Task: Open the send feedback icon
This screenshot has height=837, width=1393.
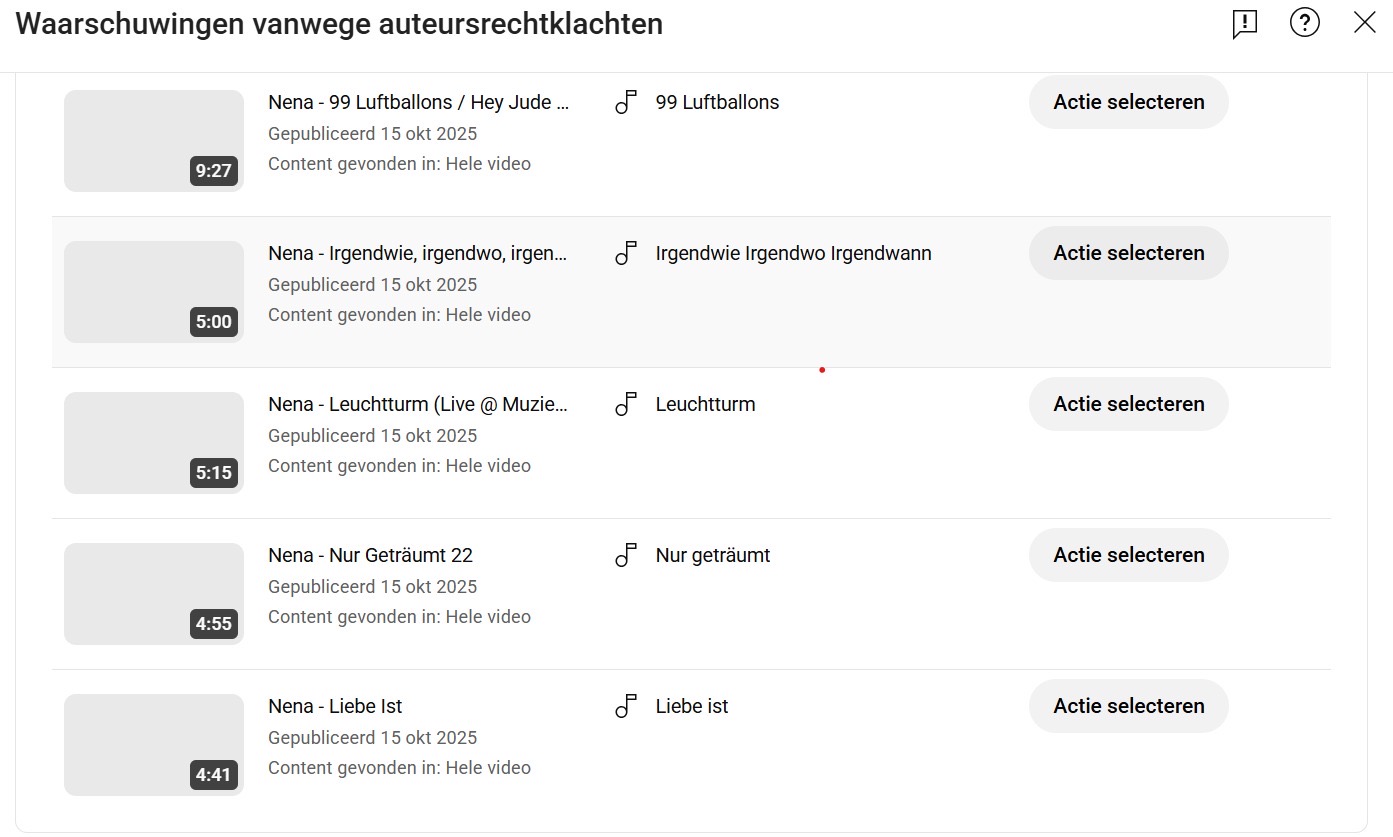Action: pos(1244,24)
